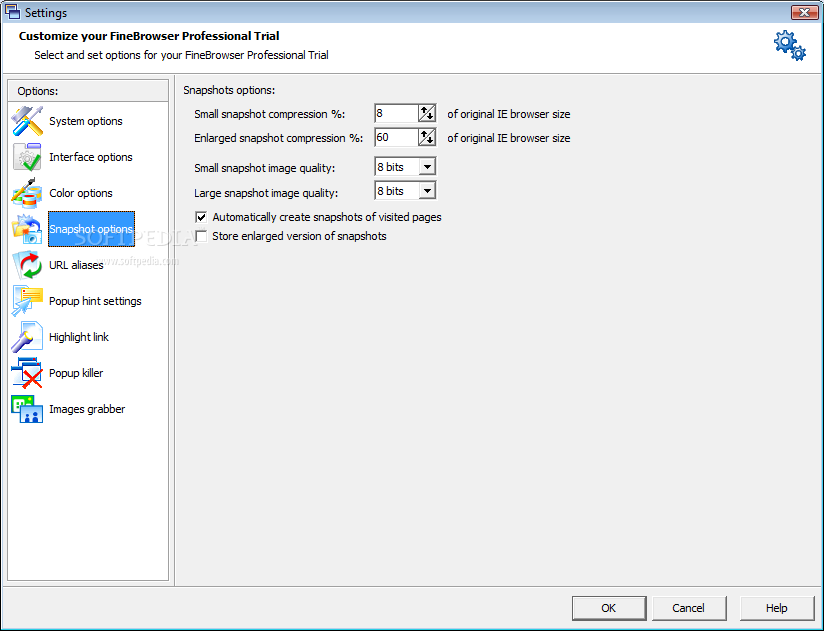
Task: Go to Images grabber settings
Action: pyautogui.click(x=87, y=409)
